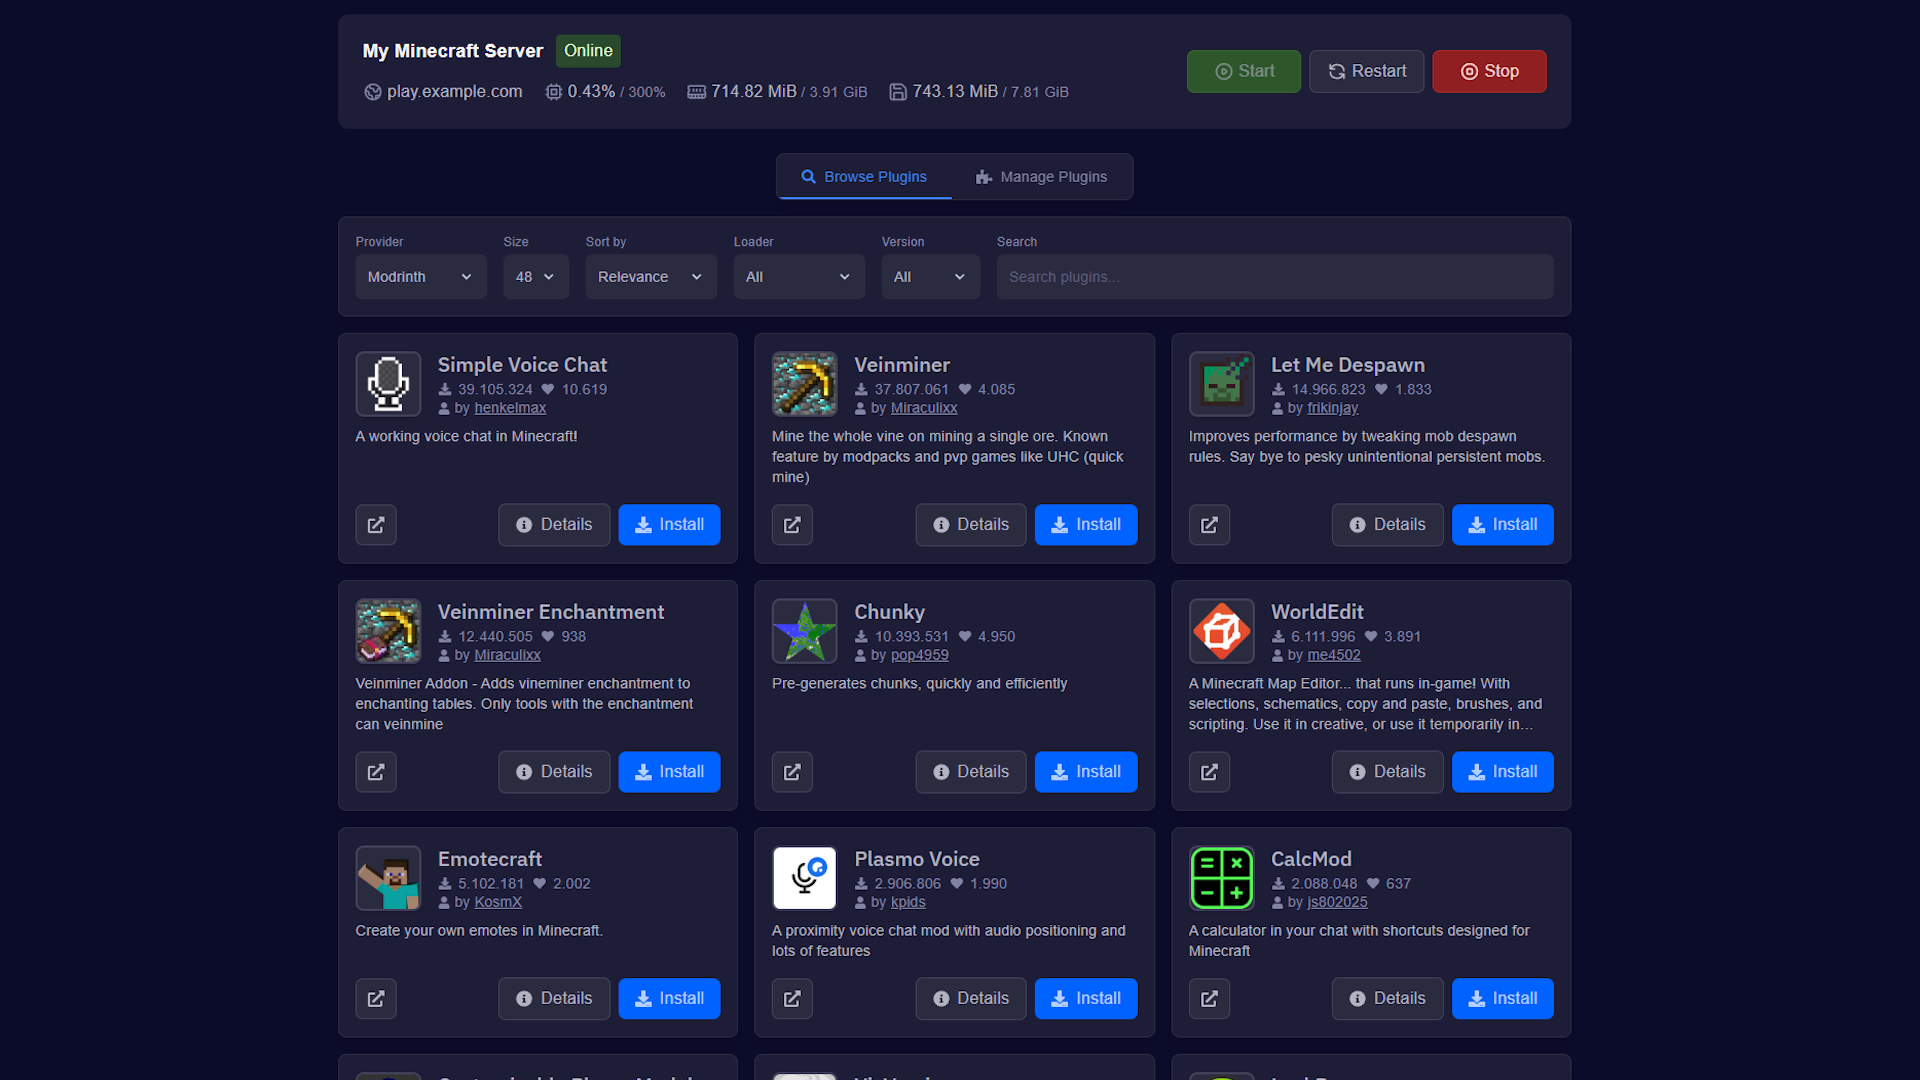Install the CalcMod plugin
The width and height of the screenshot is (1920, 1080).
pos(1502,999)
